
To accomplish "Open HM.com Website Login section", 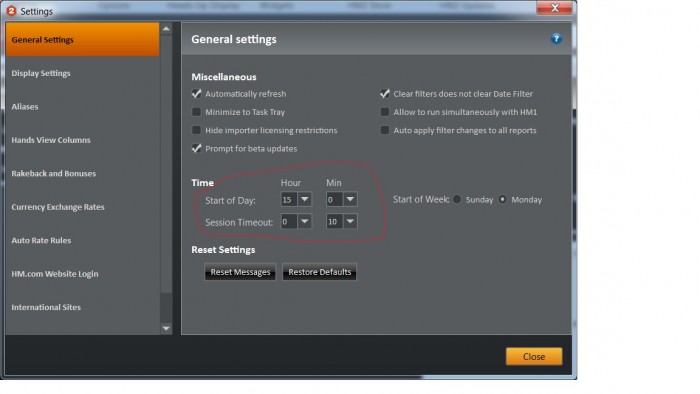I will [x=83, y=274].
